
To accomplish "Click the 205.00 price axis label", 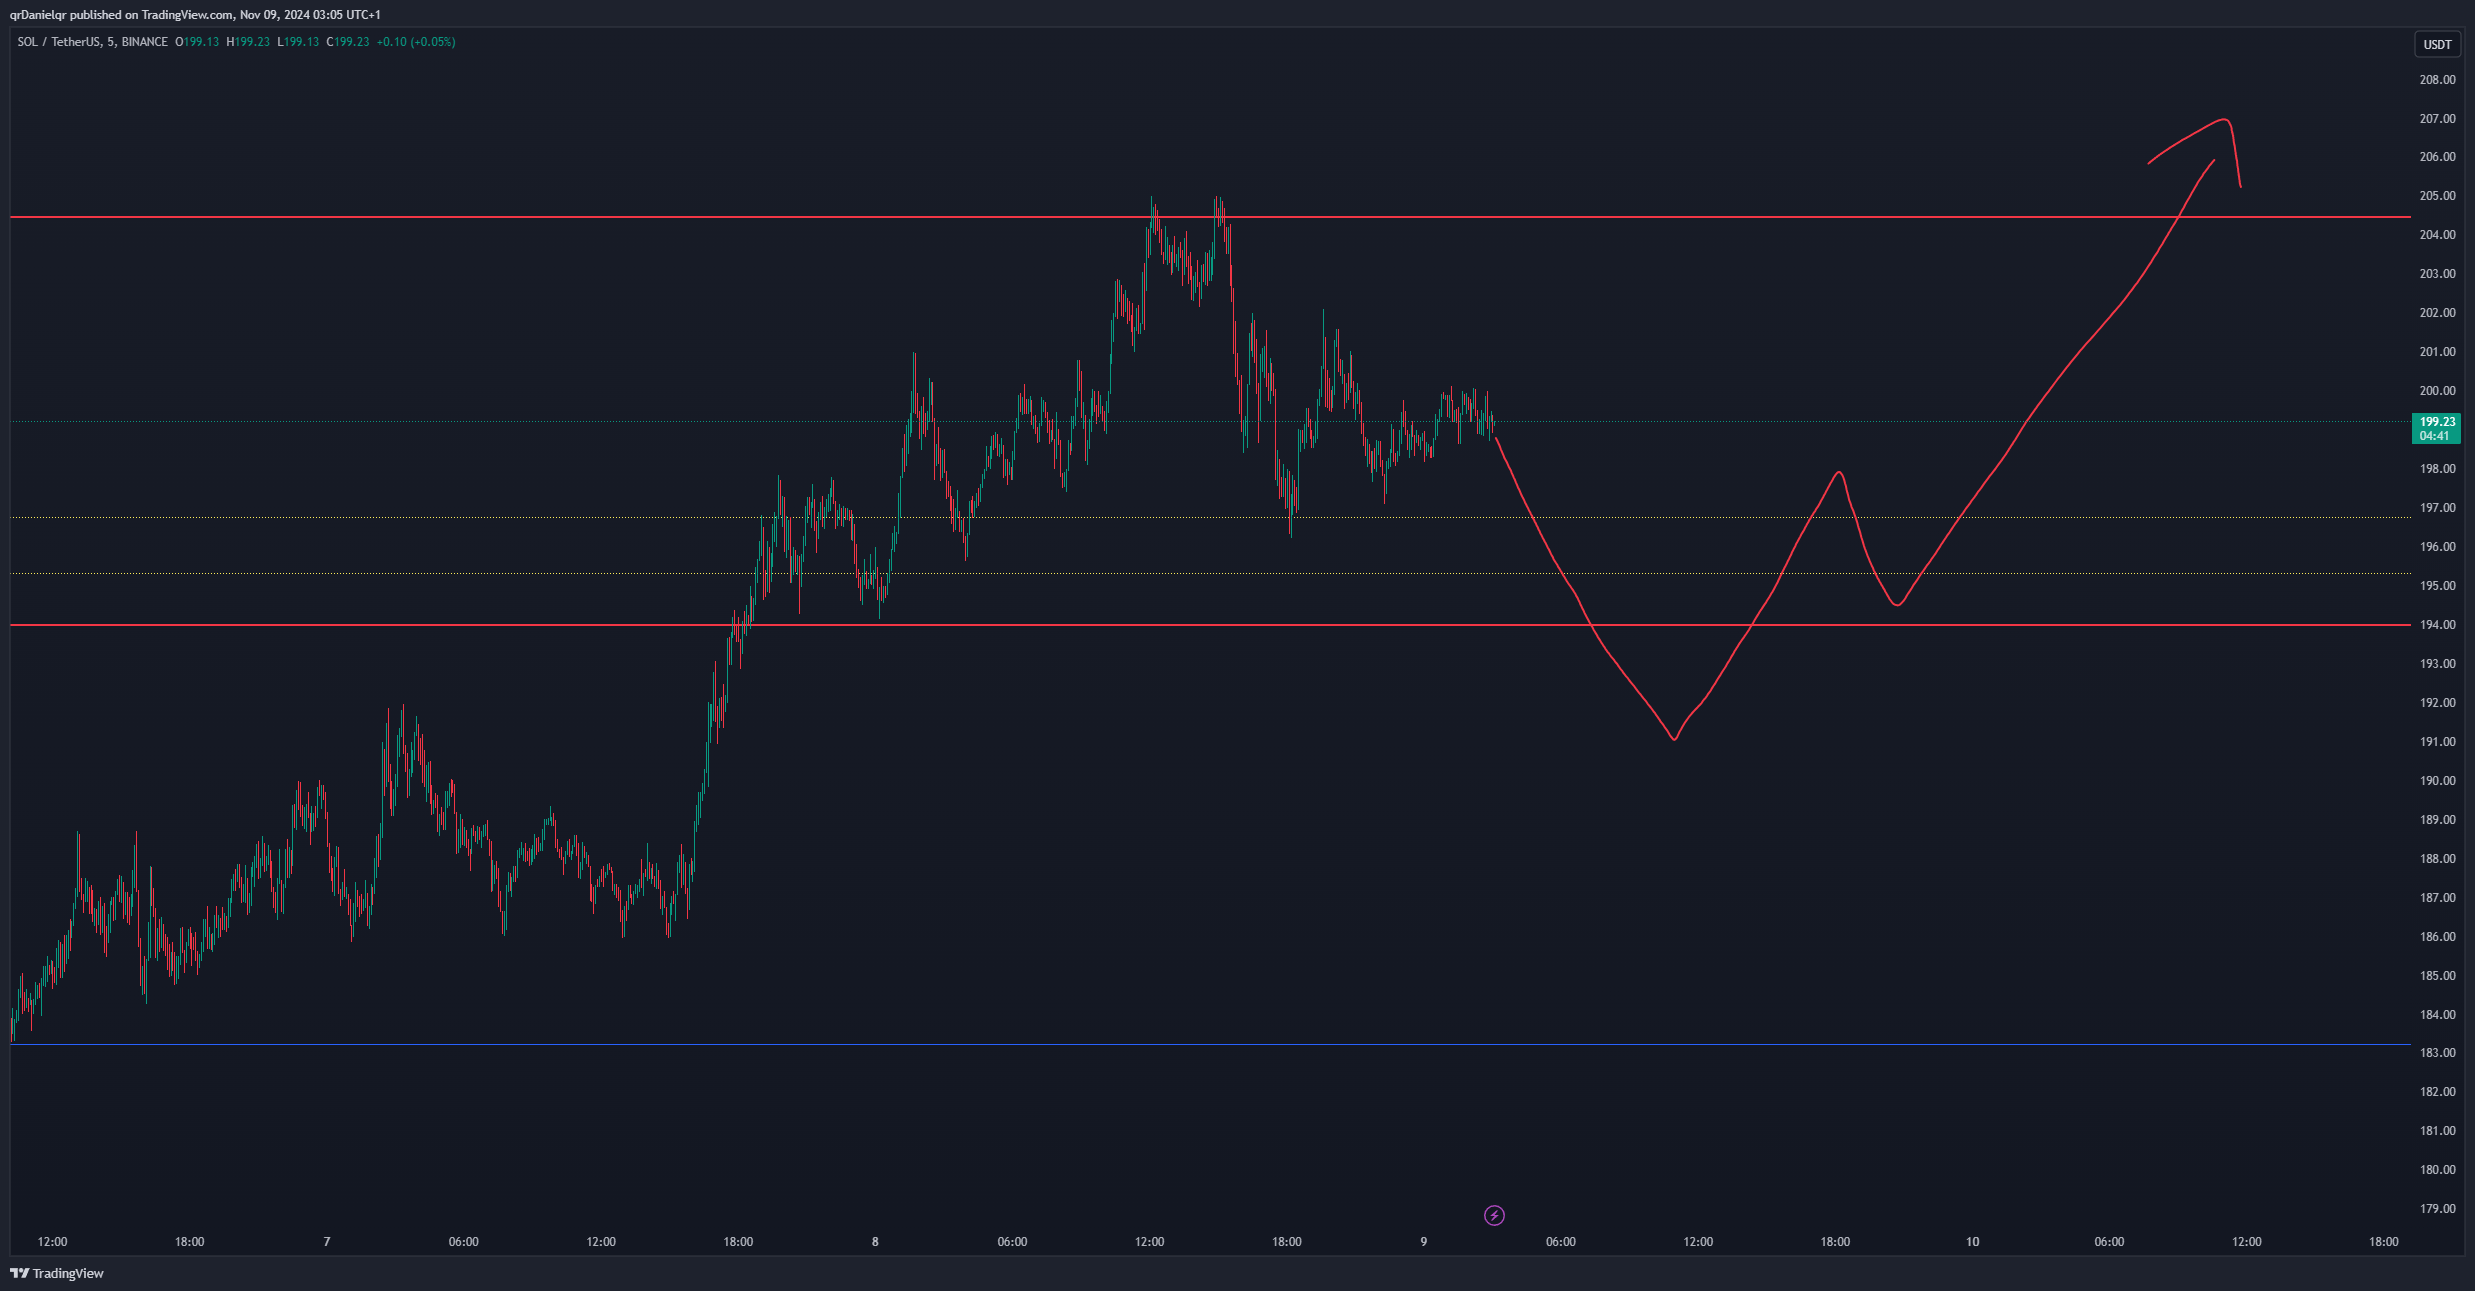I will click(x=2437, y=196).
